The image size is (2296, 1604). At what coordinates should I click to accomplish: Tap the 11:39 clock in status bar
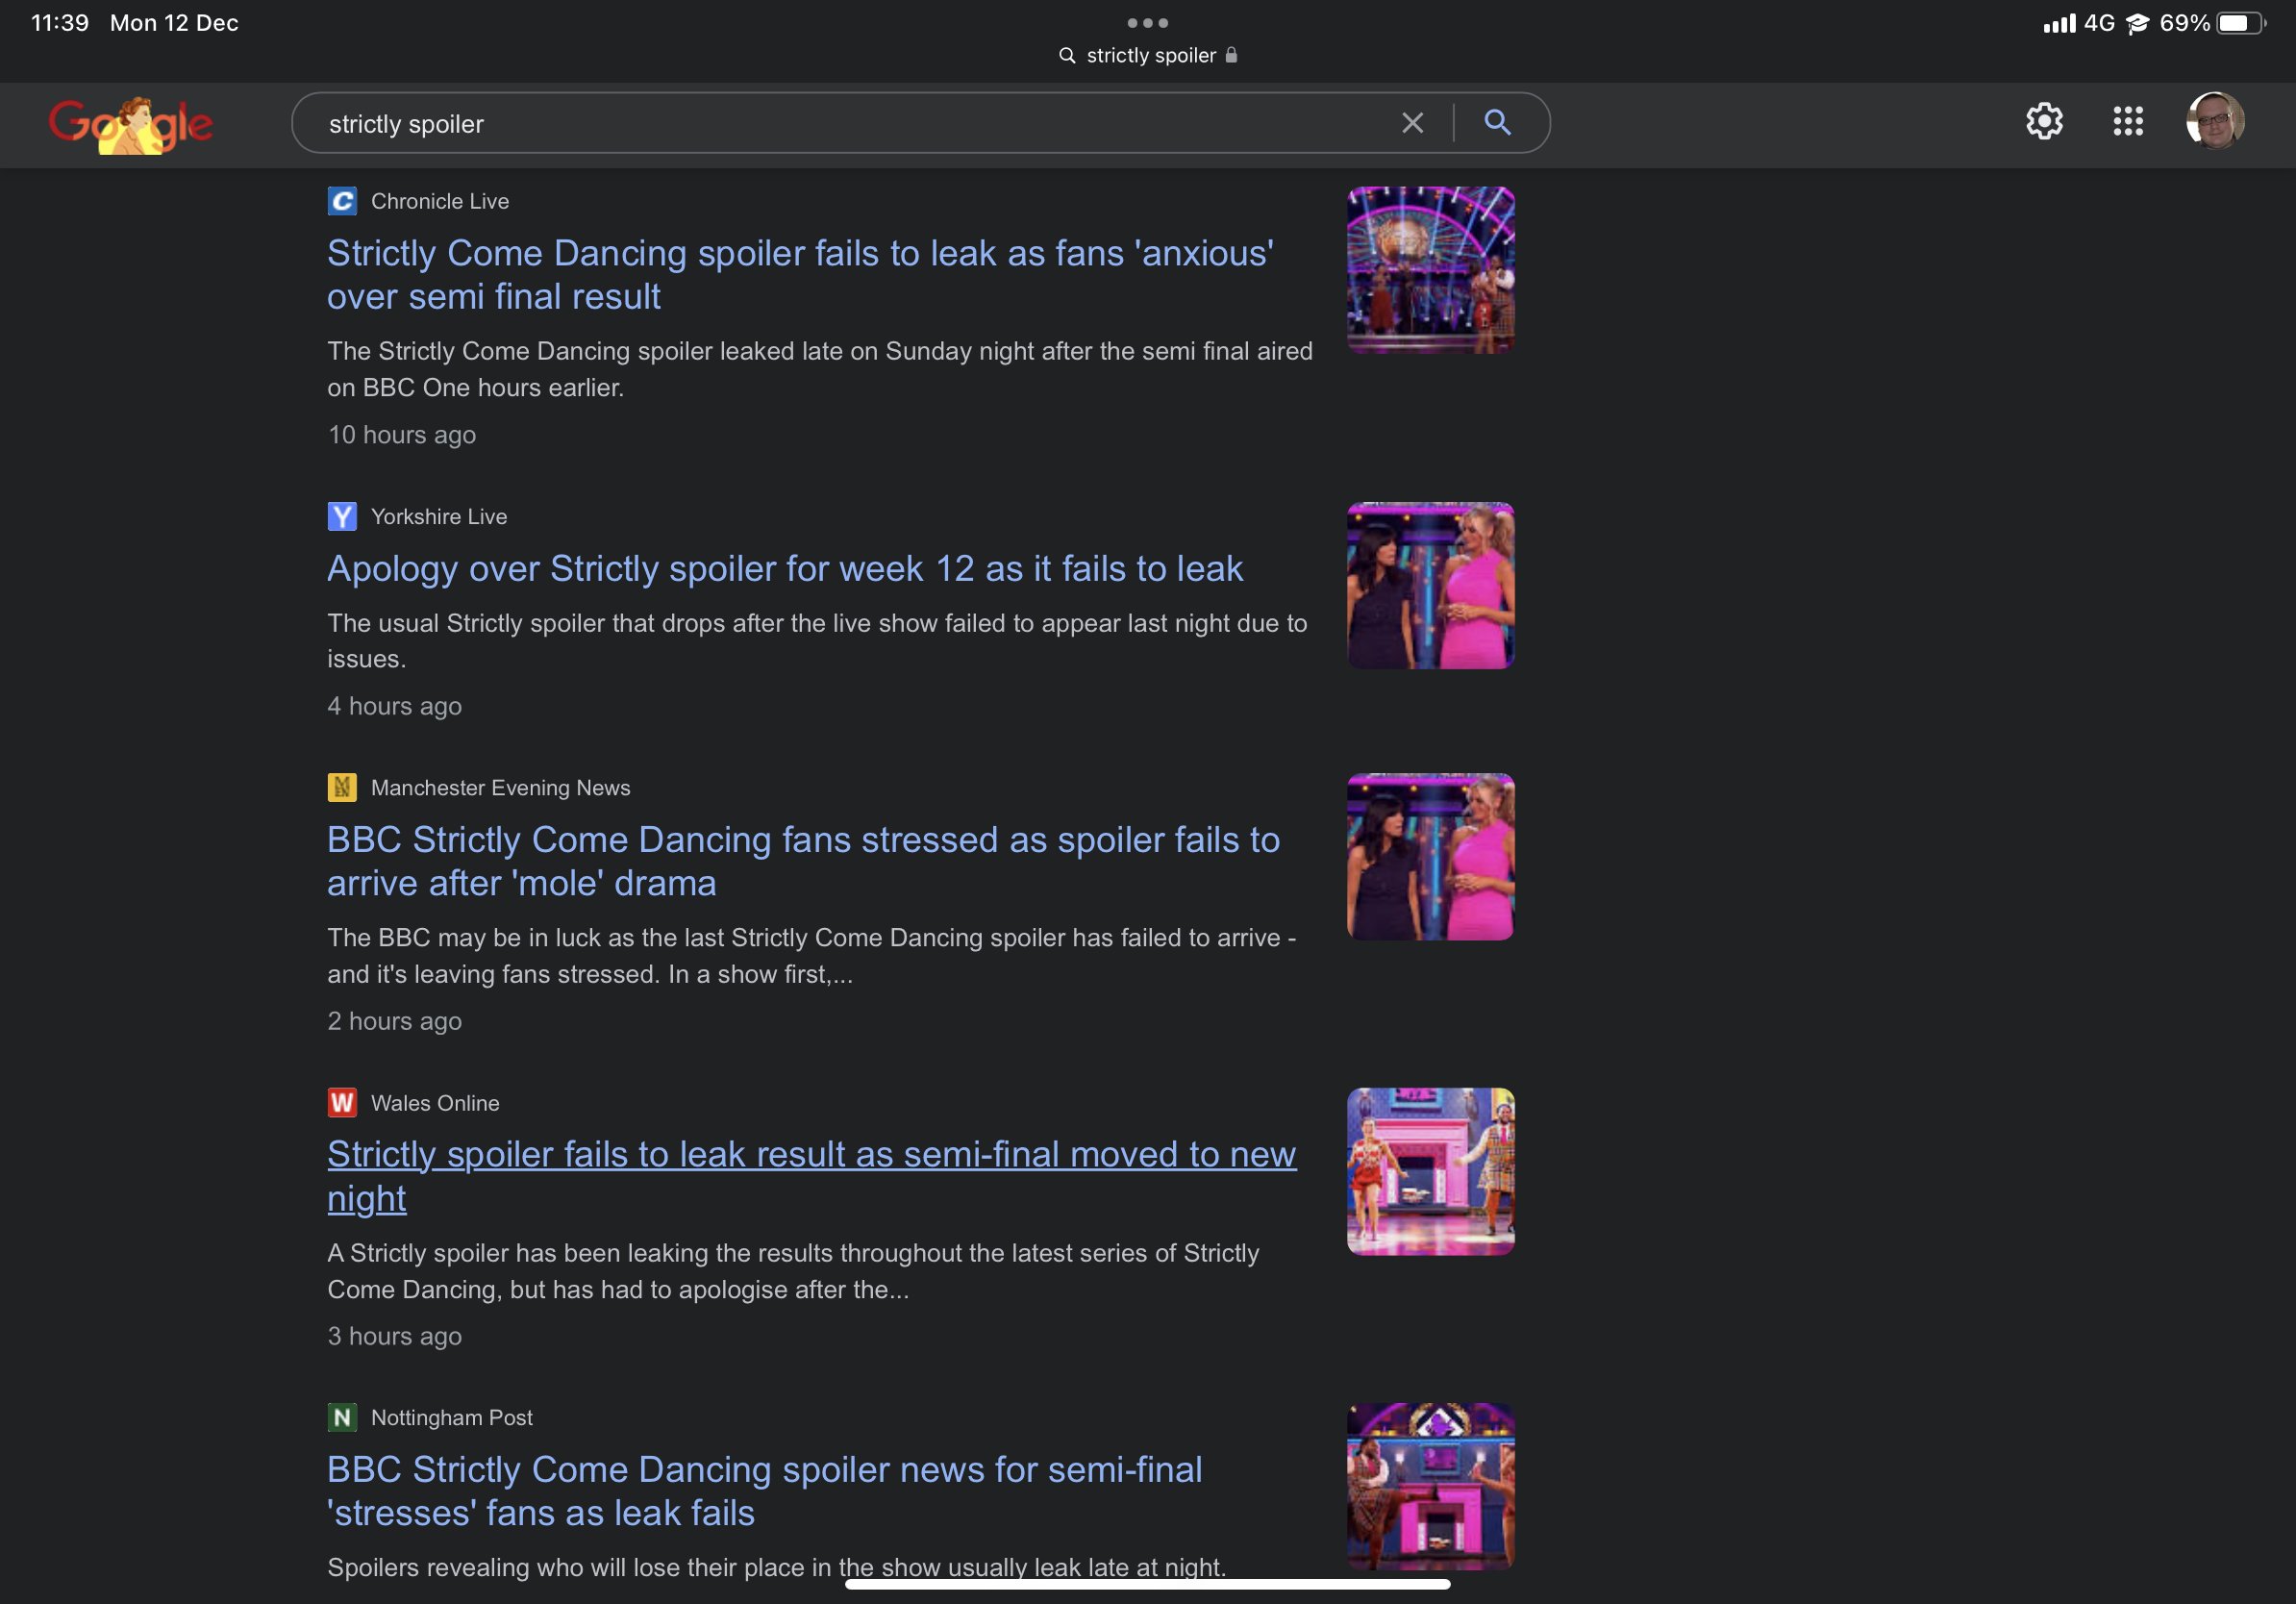tap(60, 23)
